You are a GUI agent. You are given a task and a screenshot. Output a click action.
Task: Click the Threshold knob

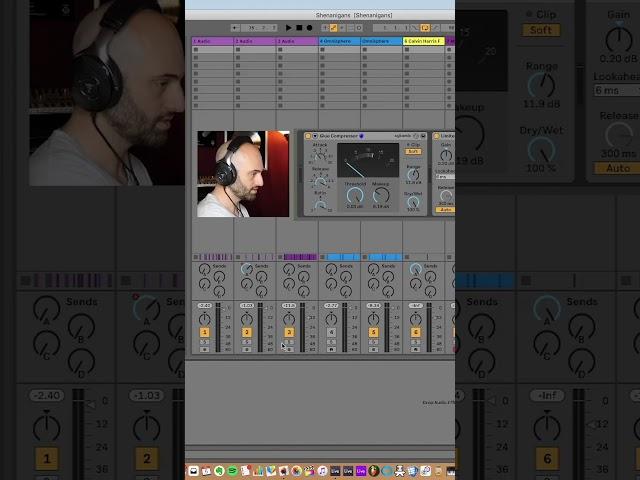[x=355, y=196]
